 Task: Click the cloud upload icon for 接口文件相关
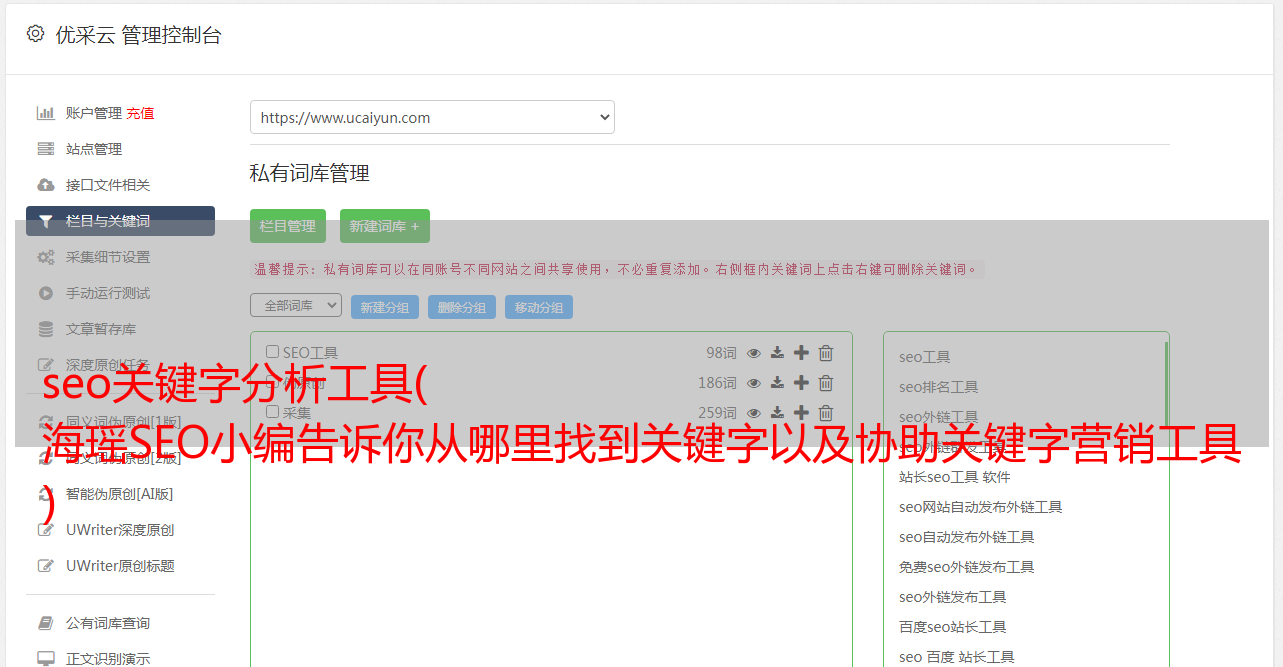click(46, 185)
